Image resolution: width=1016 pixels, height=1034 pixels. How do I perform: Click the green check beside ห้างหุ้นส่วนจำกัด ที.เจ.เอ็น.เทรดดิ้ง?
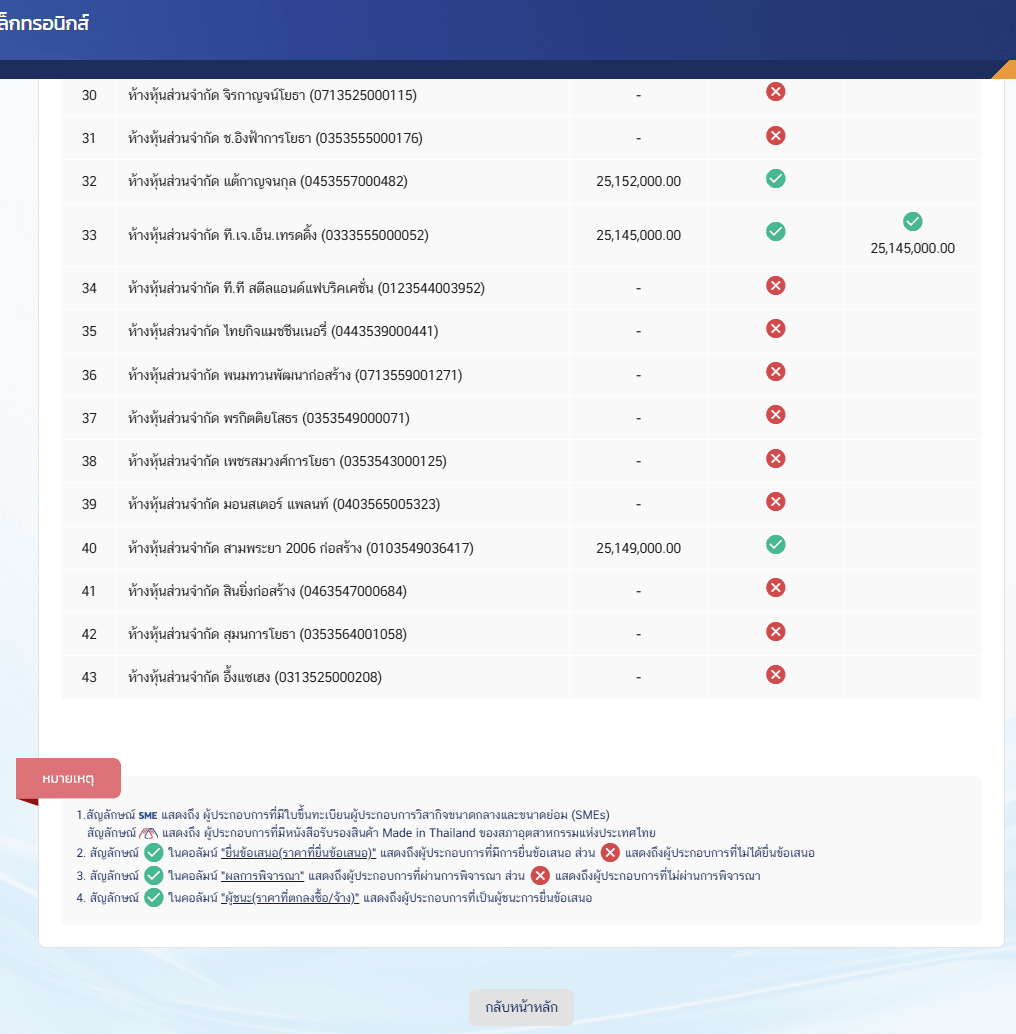click(x=775, y=231)
